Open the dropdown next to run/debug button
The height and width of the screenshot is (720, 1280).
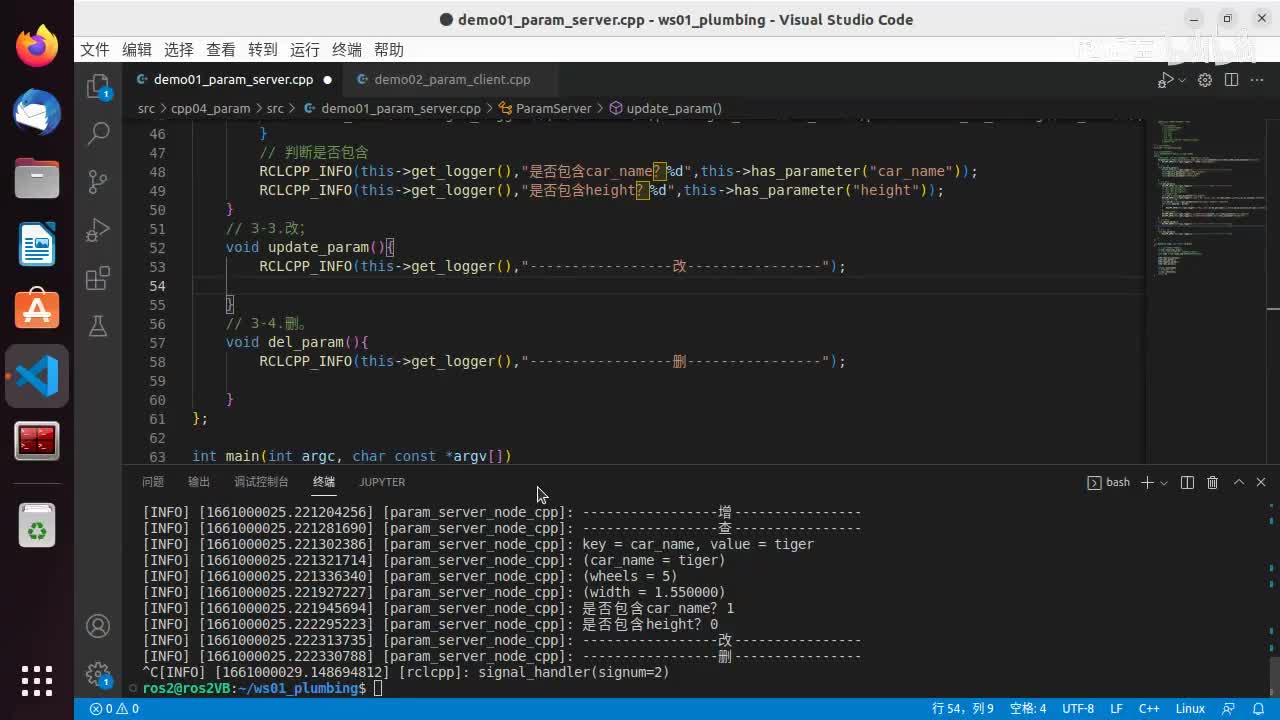1182,80
